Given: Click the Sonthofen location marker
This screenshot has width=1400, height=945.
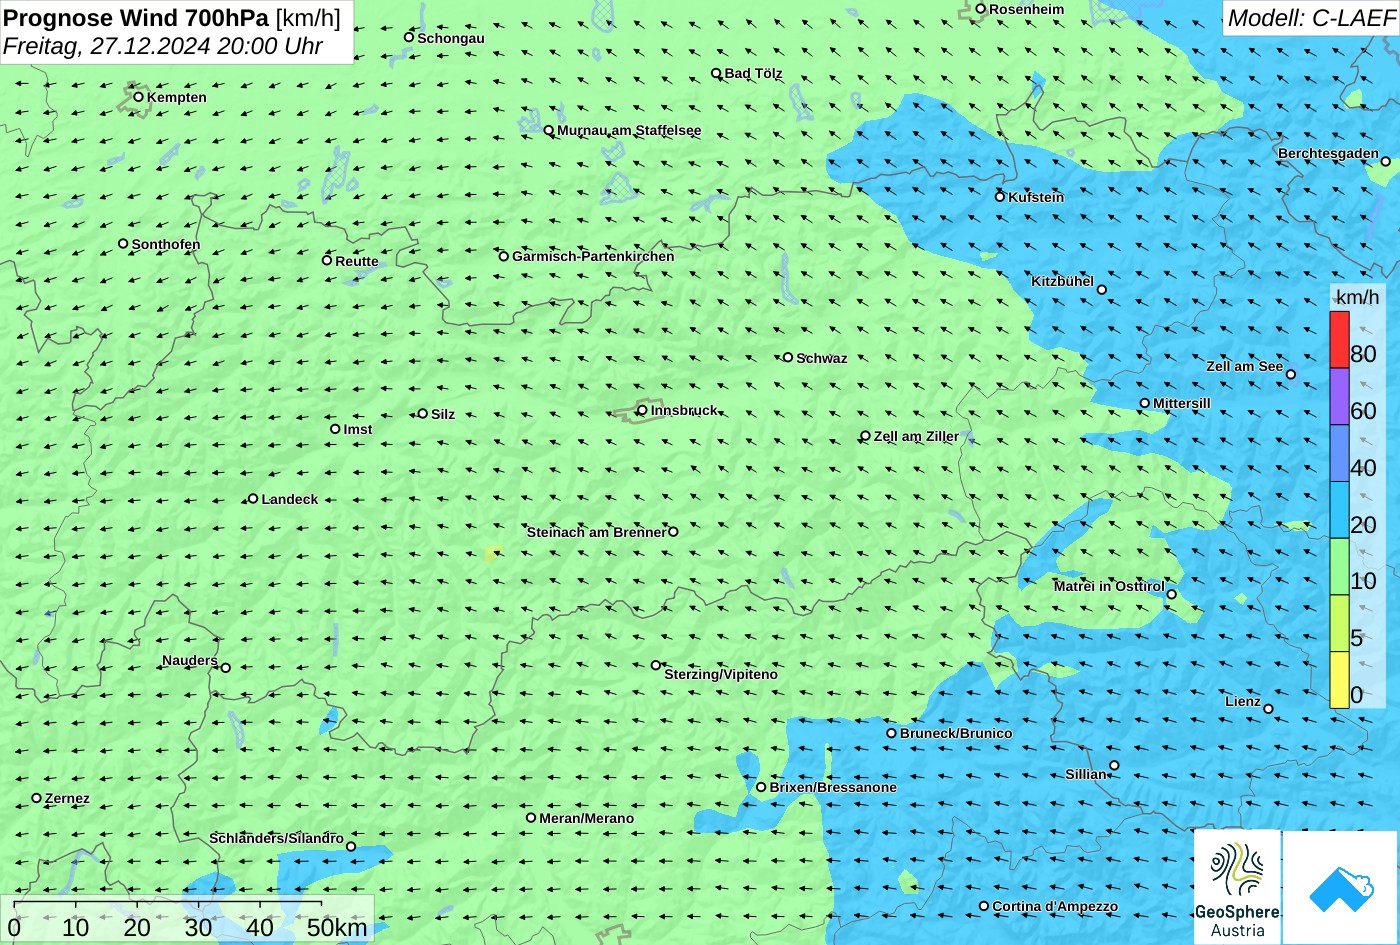Looking at the screenshot, I should click(123, 243).
